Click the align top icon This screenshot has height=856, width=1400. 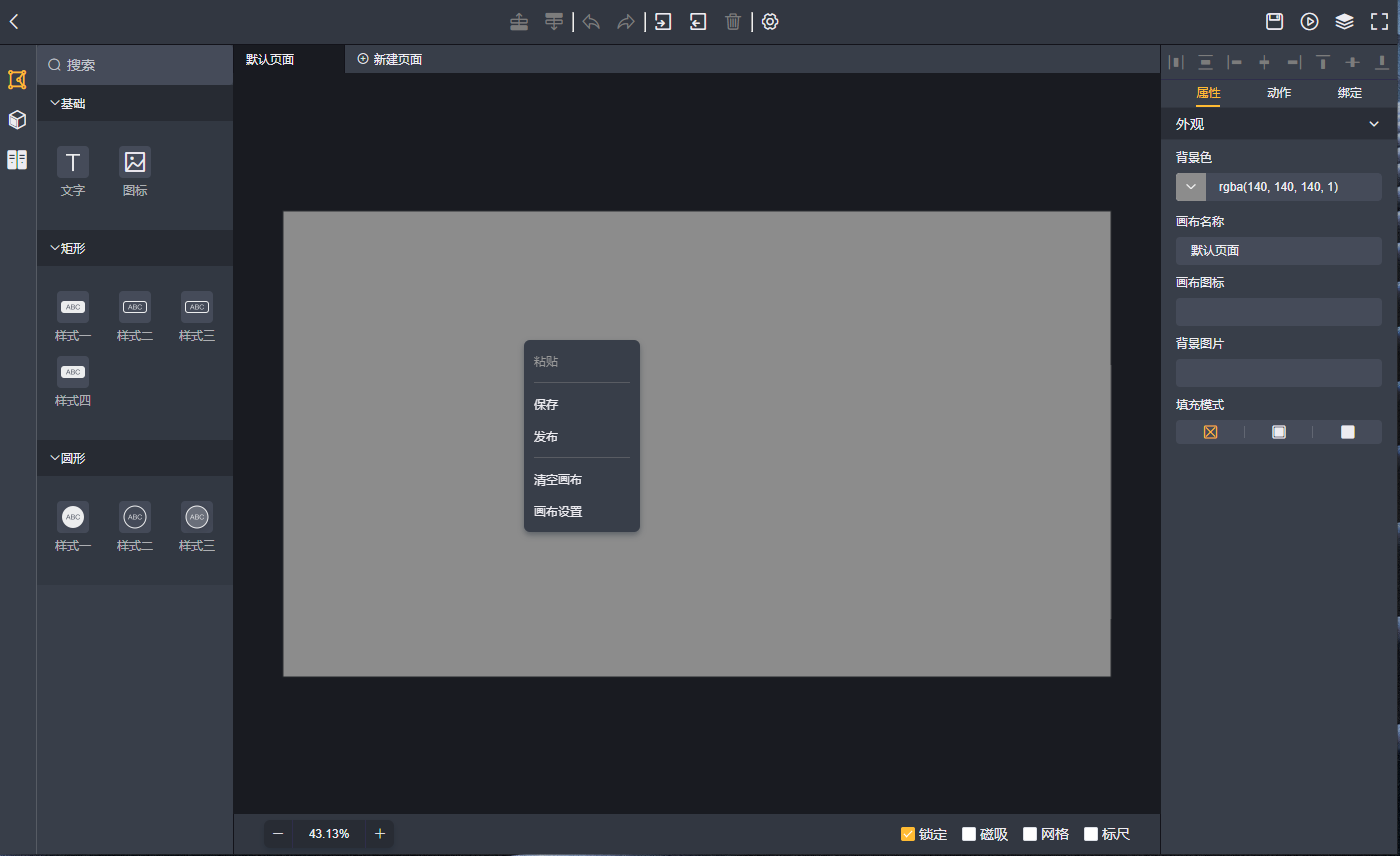tap(1323, 62)
